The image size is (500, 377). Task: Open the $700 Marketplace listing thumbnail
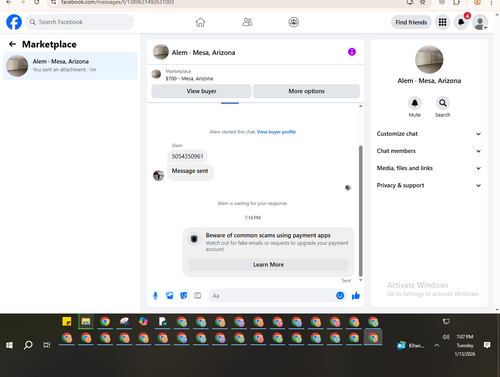tap(156, 74)
